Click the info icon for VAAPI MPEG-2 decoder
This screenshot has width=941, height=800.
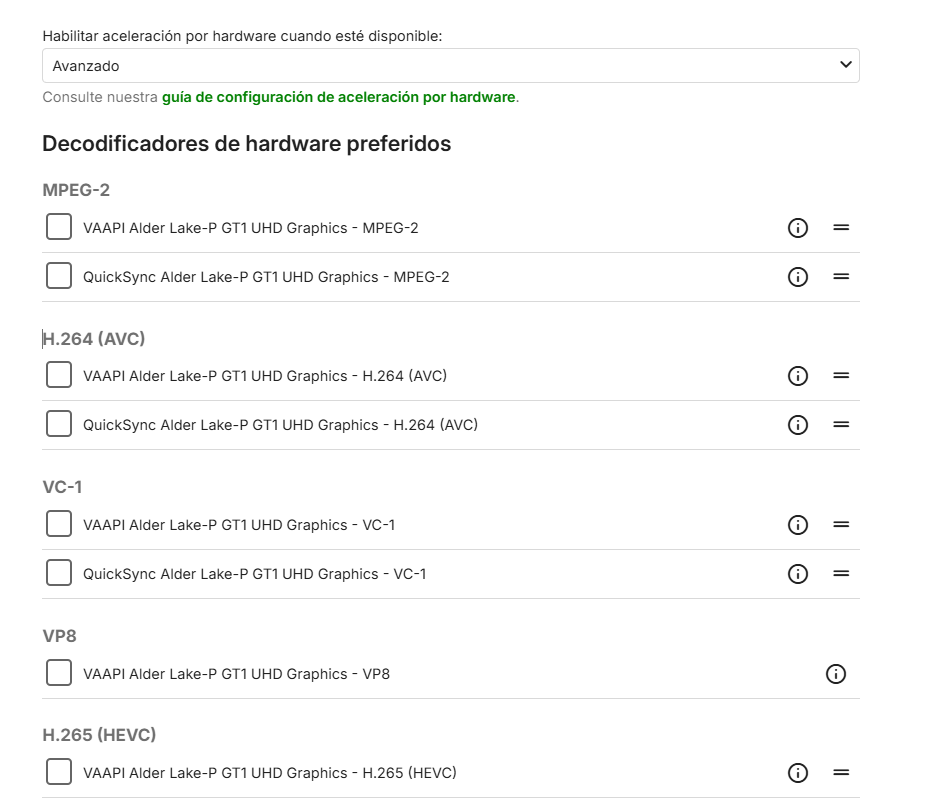[x=797, y=228]
